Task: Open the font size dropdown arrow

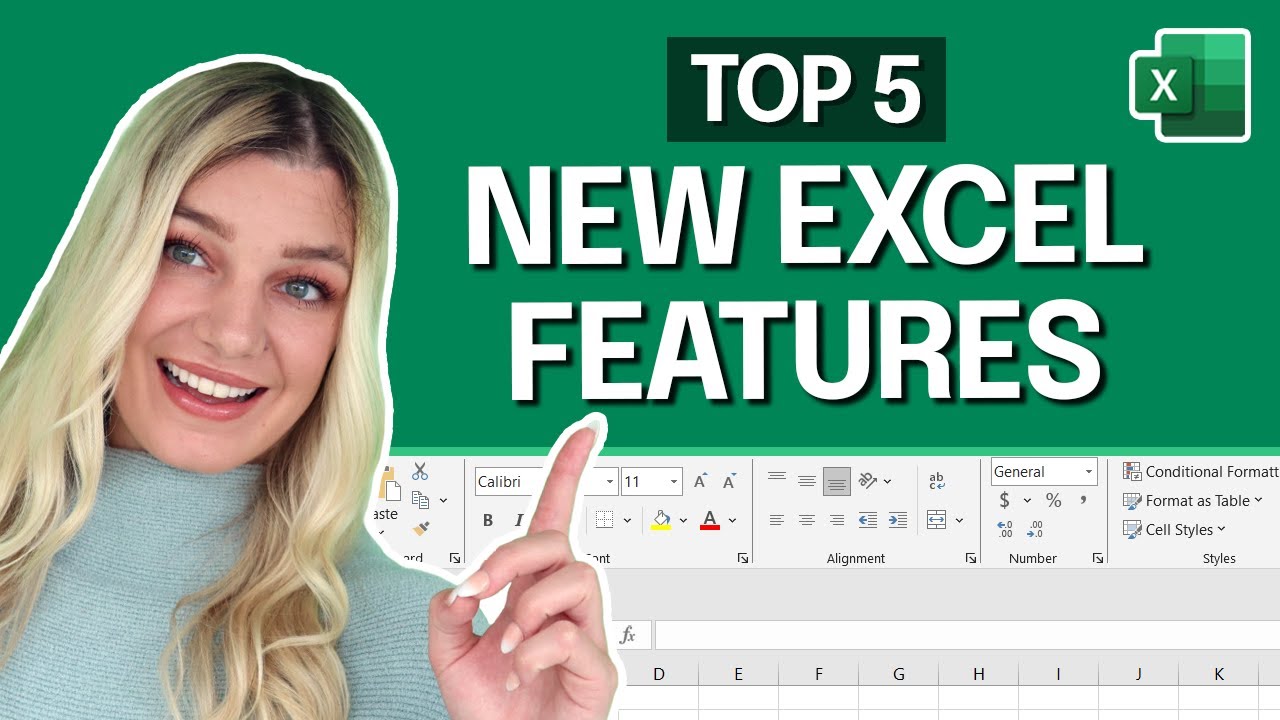Action: [674, 482]
